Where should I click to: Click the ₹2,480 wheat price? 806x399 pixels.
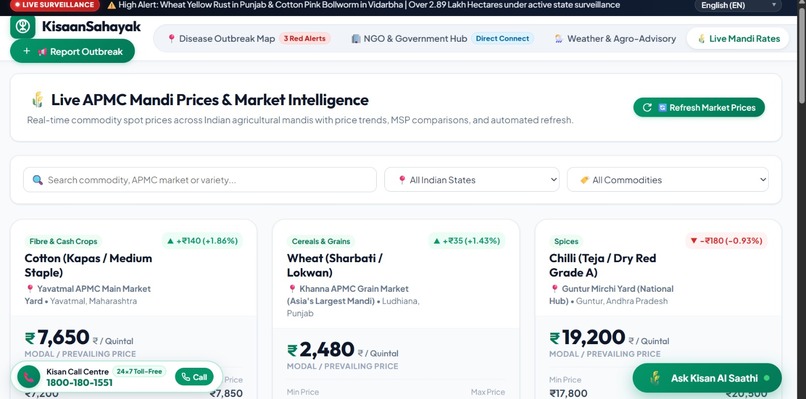coord(321,350)
